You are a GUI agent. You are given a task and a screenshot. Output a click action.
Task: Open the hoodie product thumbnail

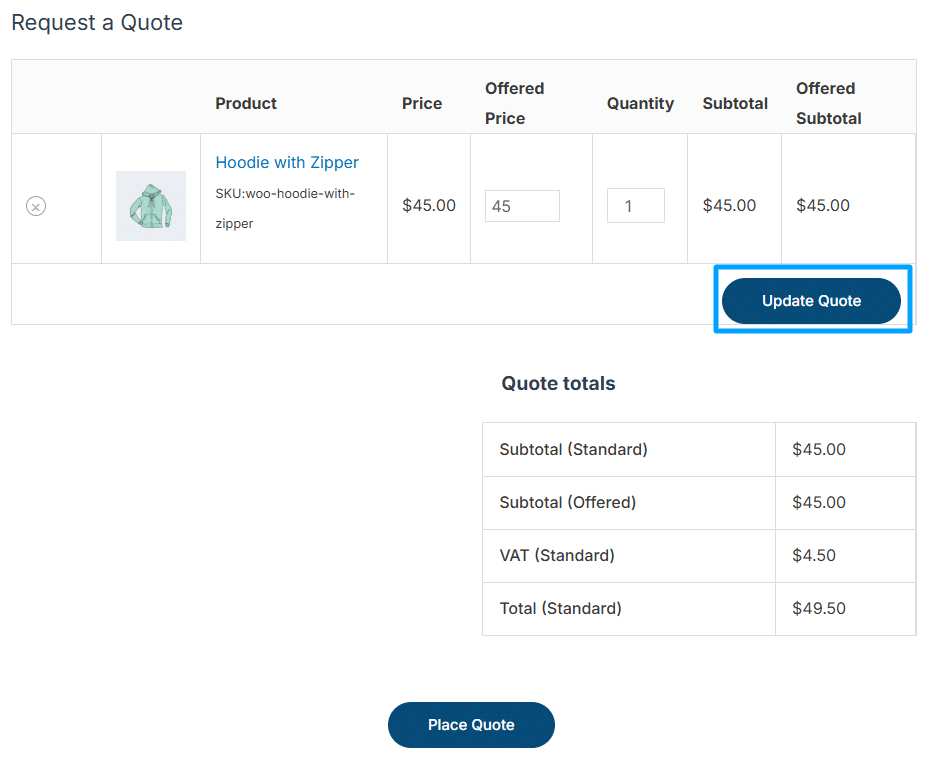(x=151, y=206)
